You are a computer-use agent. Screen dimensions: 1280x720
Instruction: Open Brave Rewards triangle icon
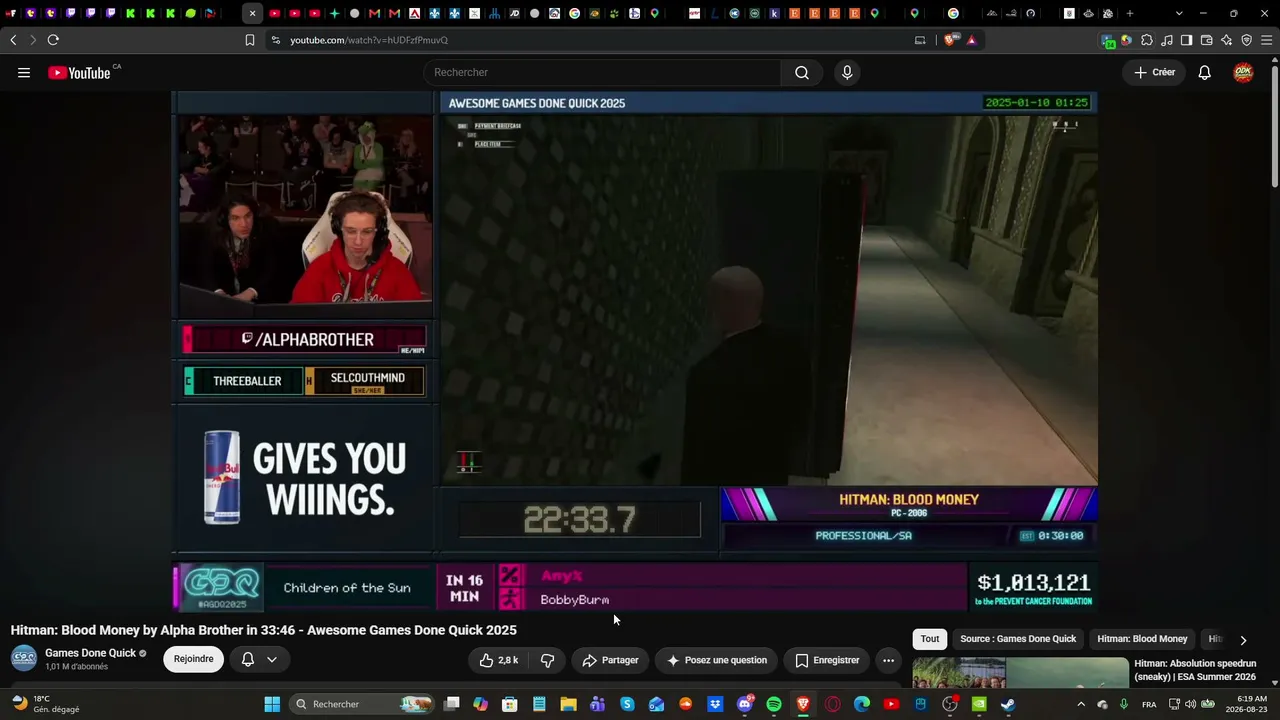(971, 40)
